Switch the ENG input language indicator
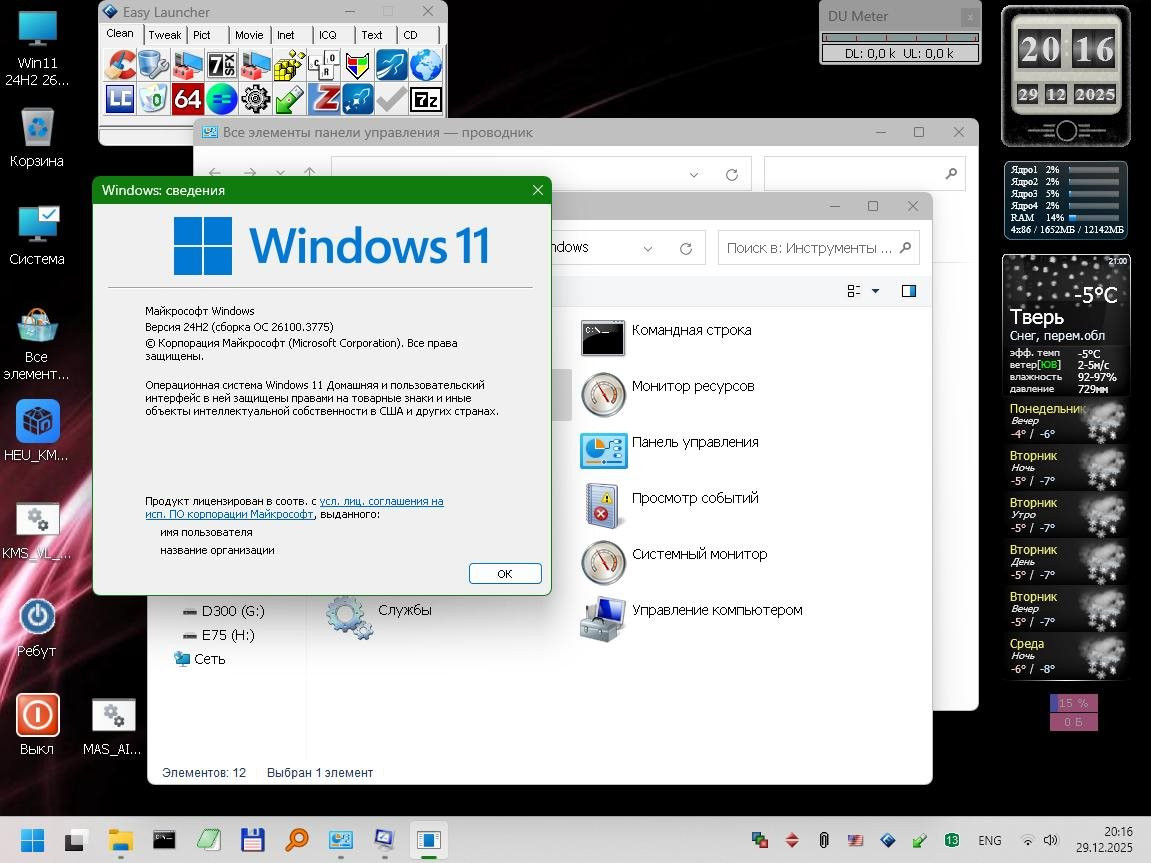The width and height of the screenshot is (1151, 863). coord(990,840)
